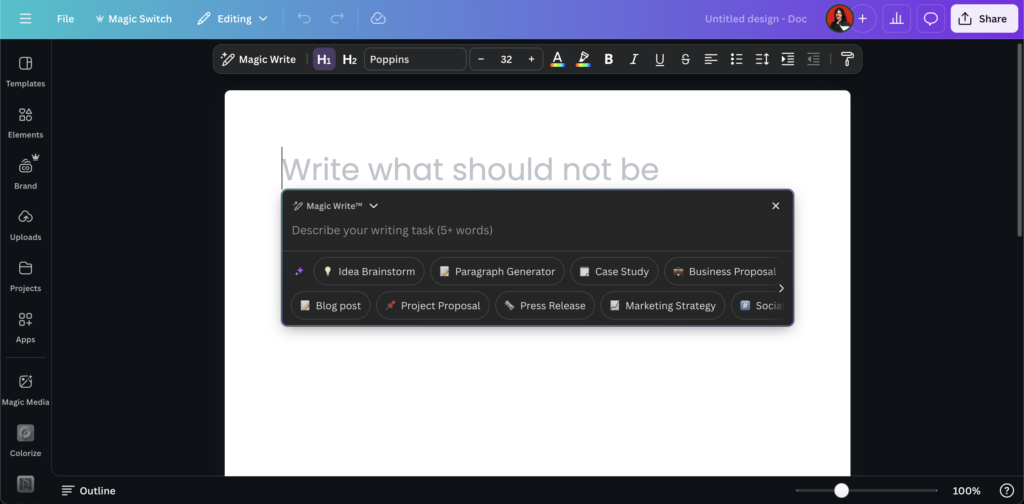
Task: Open the line spacing options
Action: (x=762, y=59)
